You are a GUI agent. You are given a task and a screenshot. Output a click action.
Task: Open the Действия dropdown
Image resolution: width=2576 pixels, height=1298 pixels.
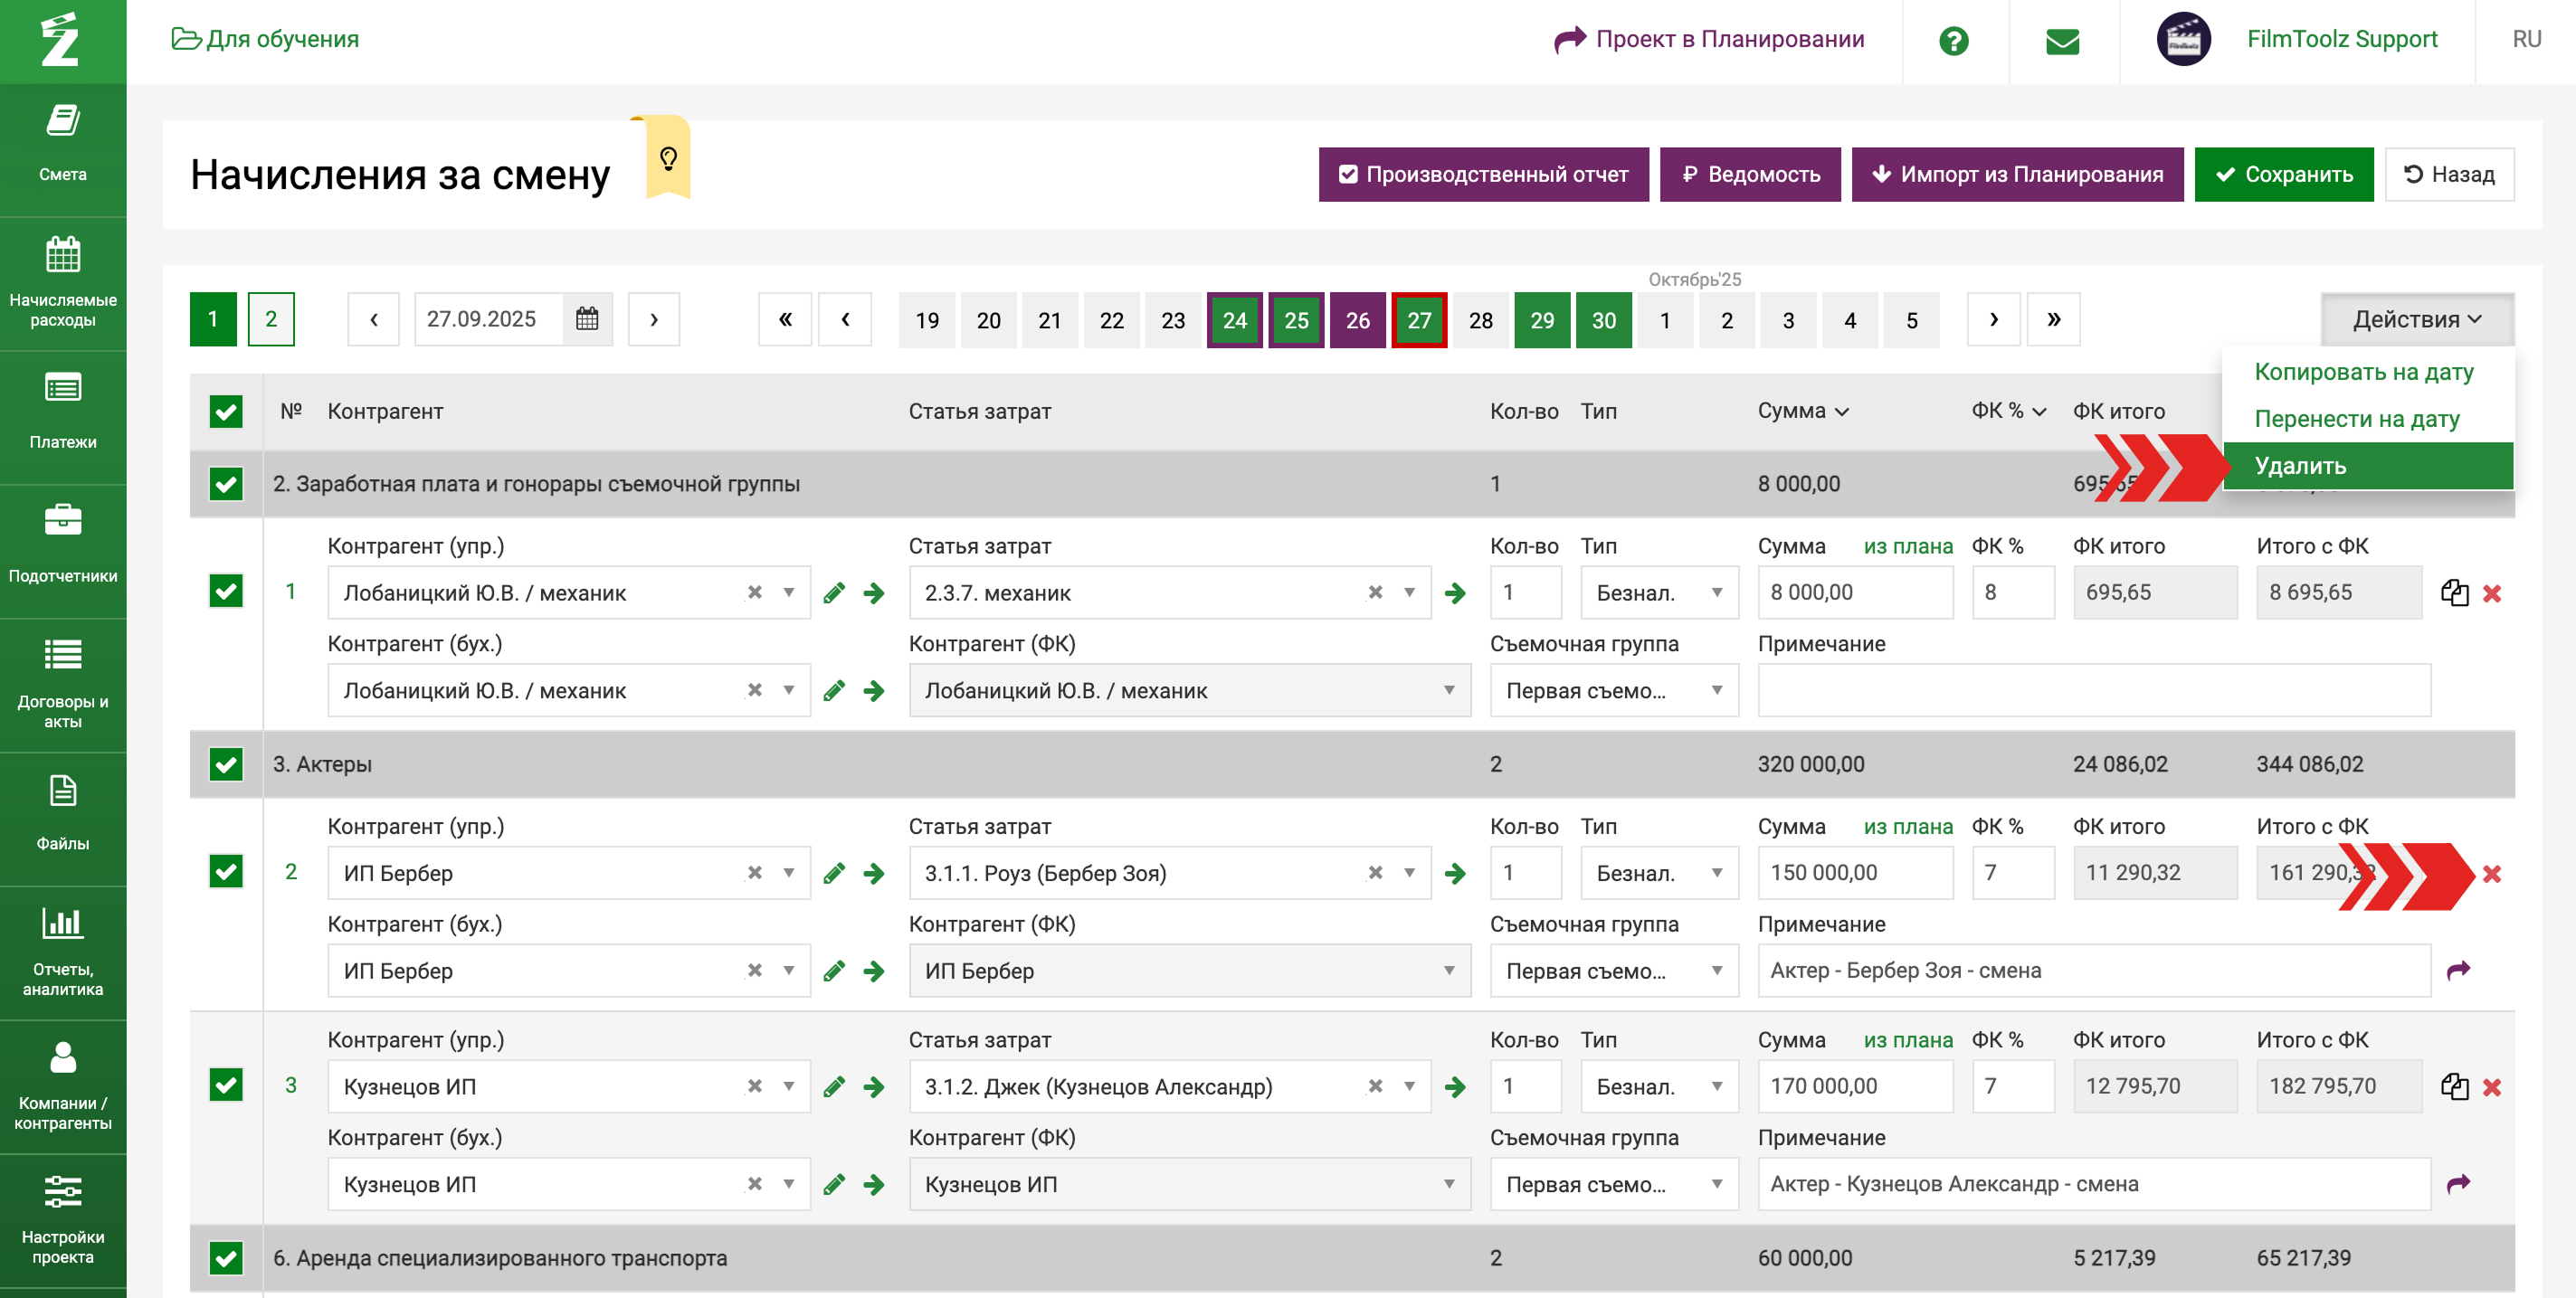pos(2416,319)
